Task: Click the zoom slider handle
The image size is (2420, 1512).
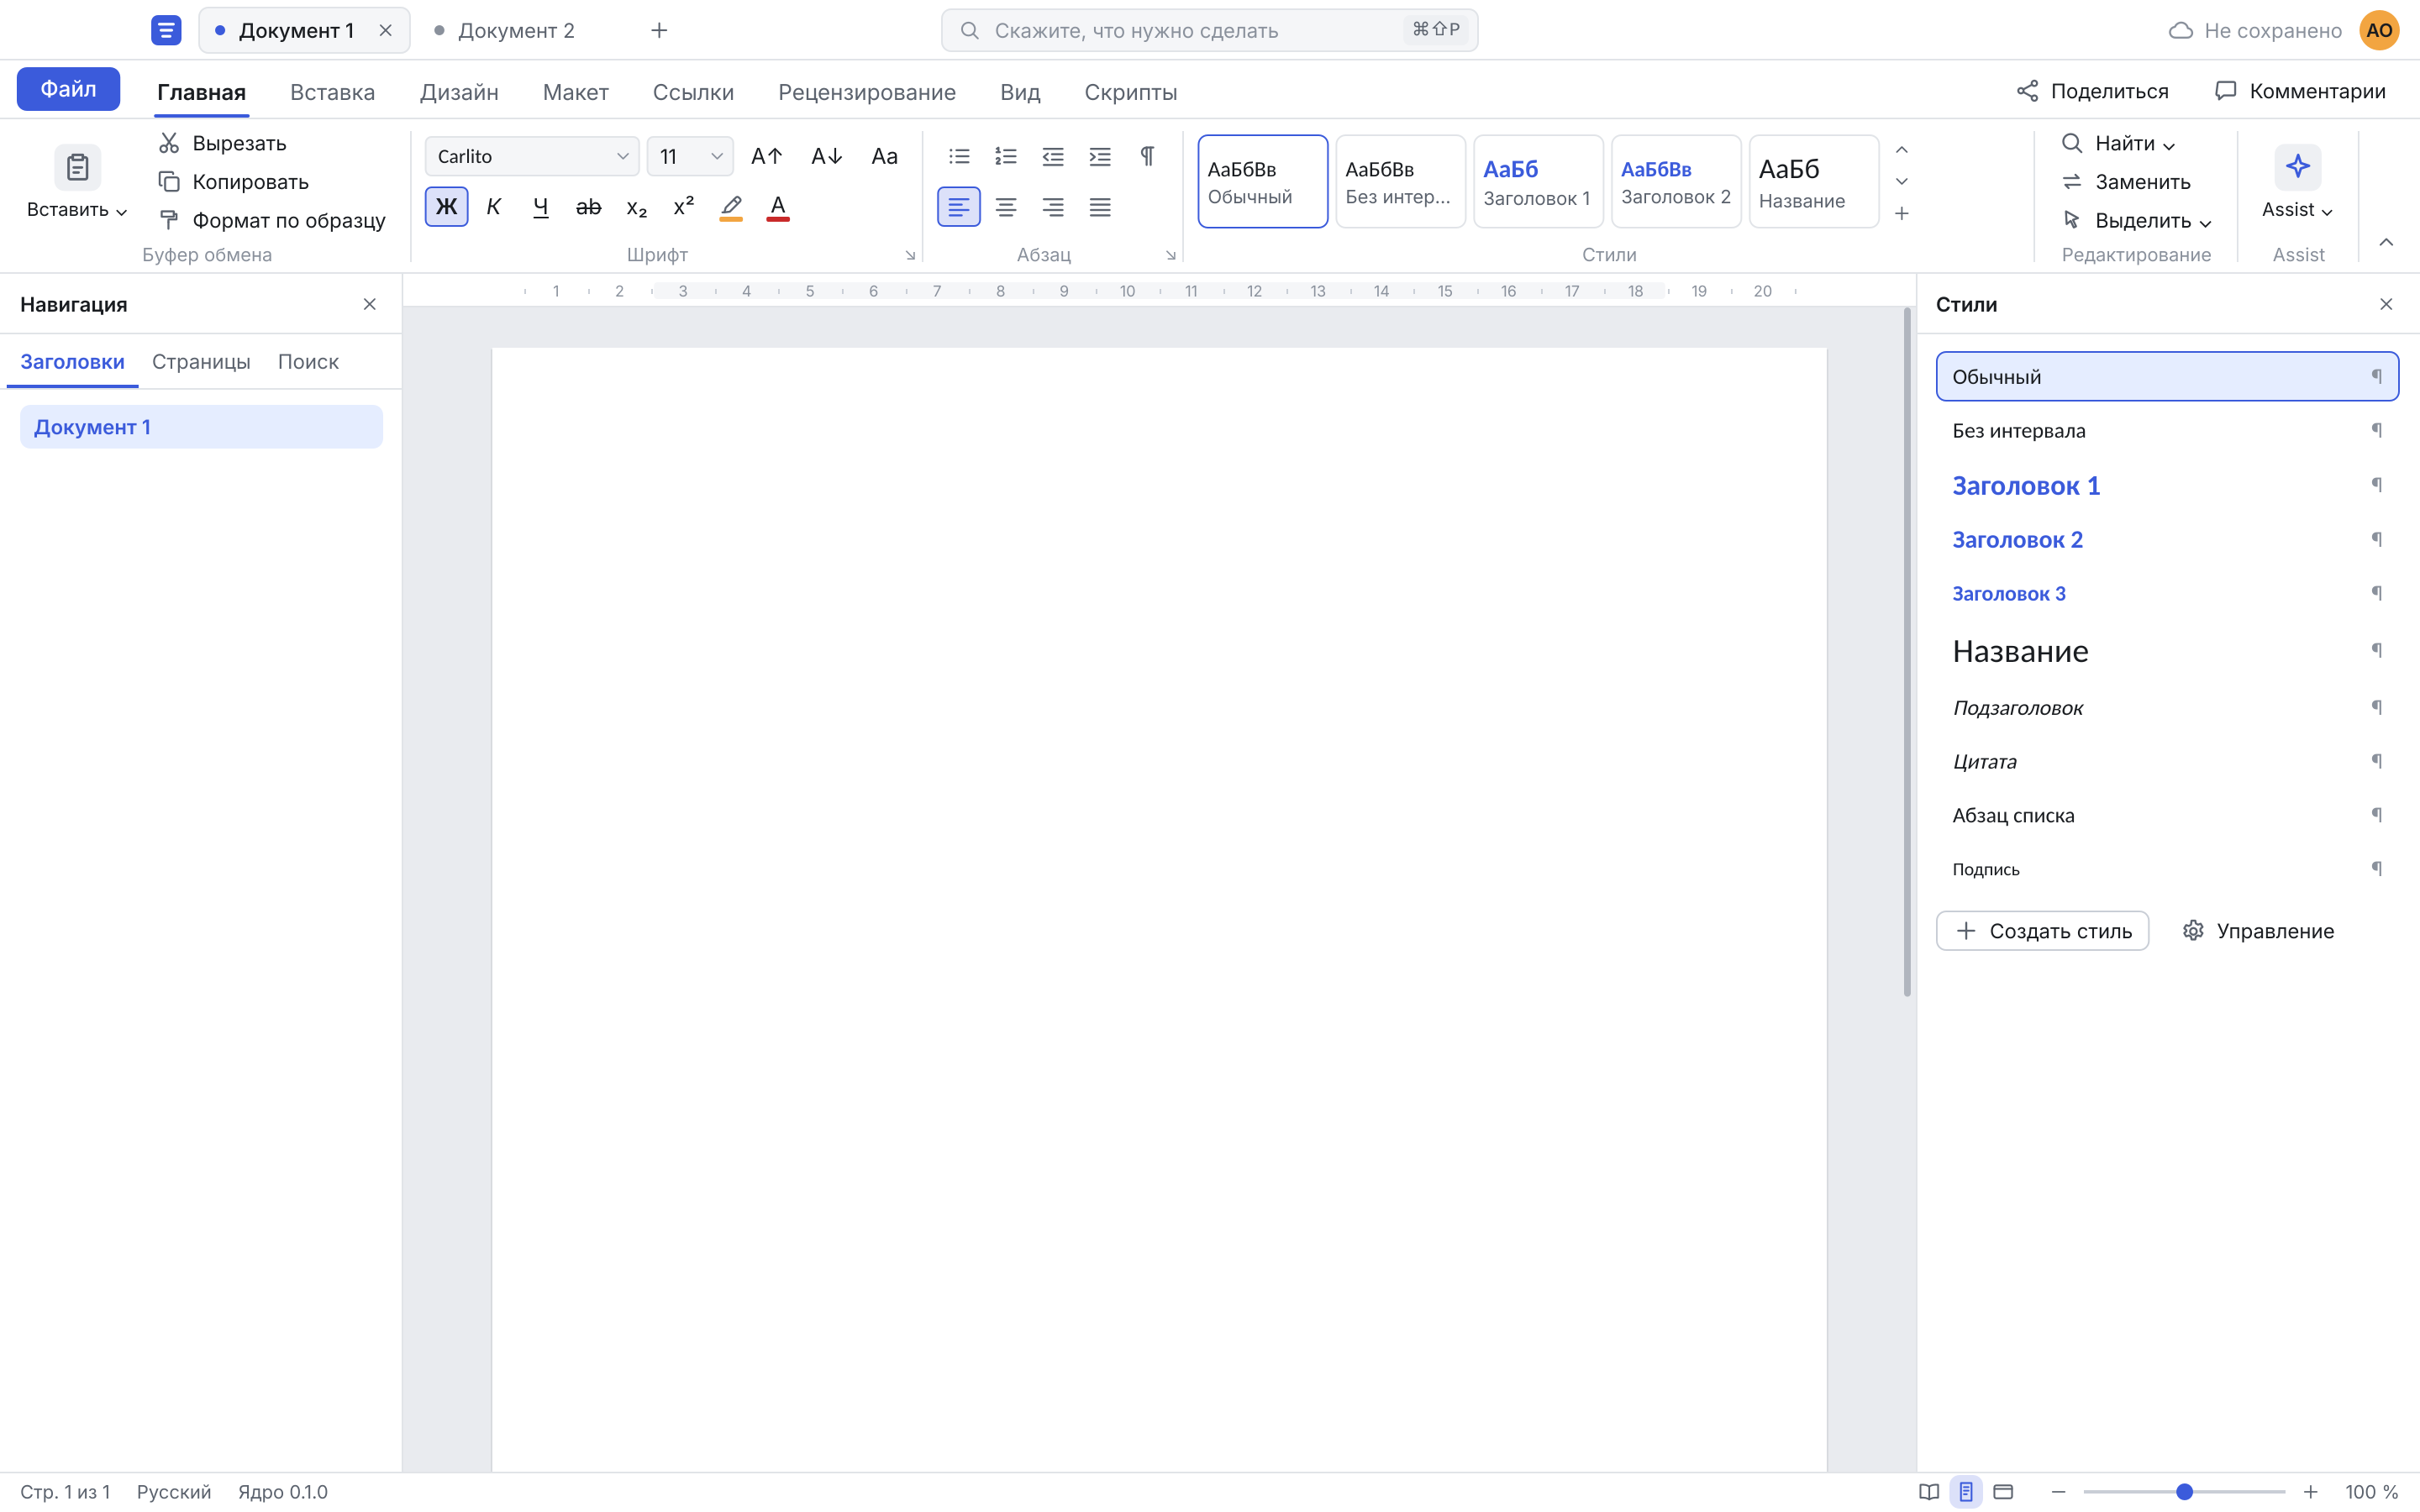Action: point(2184,1491)
